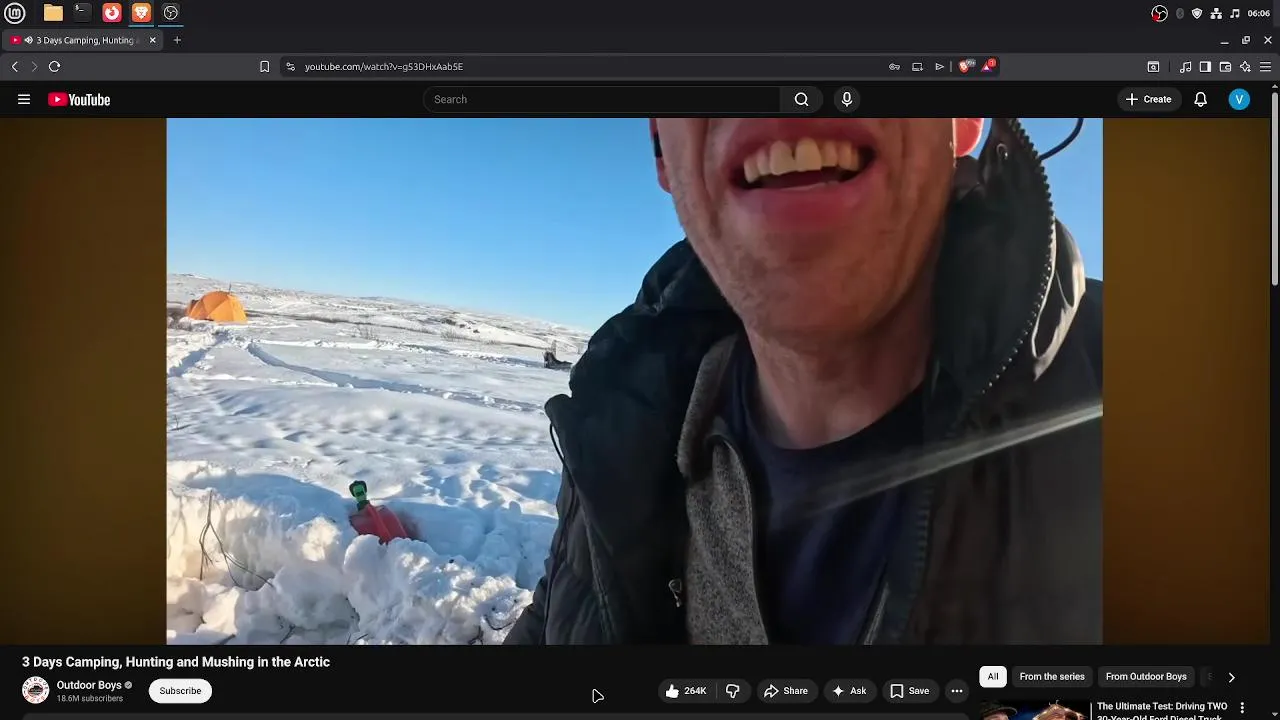Viewport: 1280px width, 720px height.
Task: Click the Ask button
Action: (x=848, y=691)
